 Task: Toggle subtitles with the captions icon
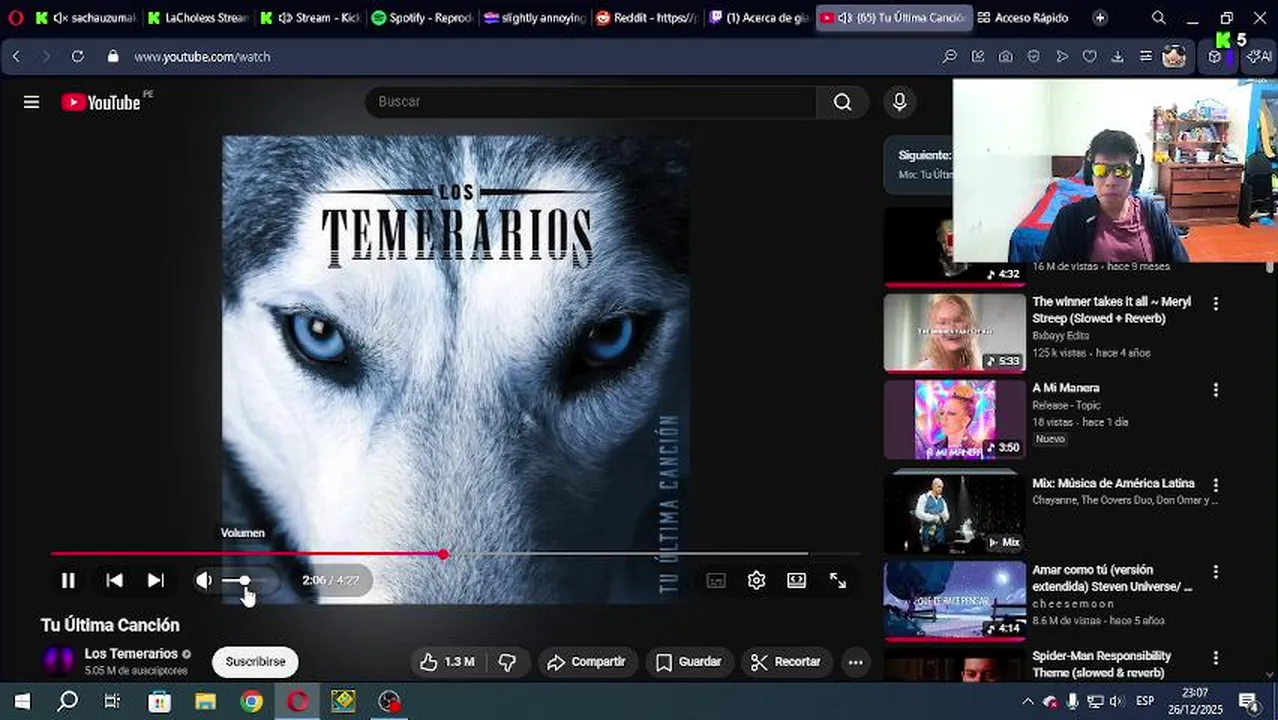(716, 580)
